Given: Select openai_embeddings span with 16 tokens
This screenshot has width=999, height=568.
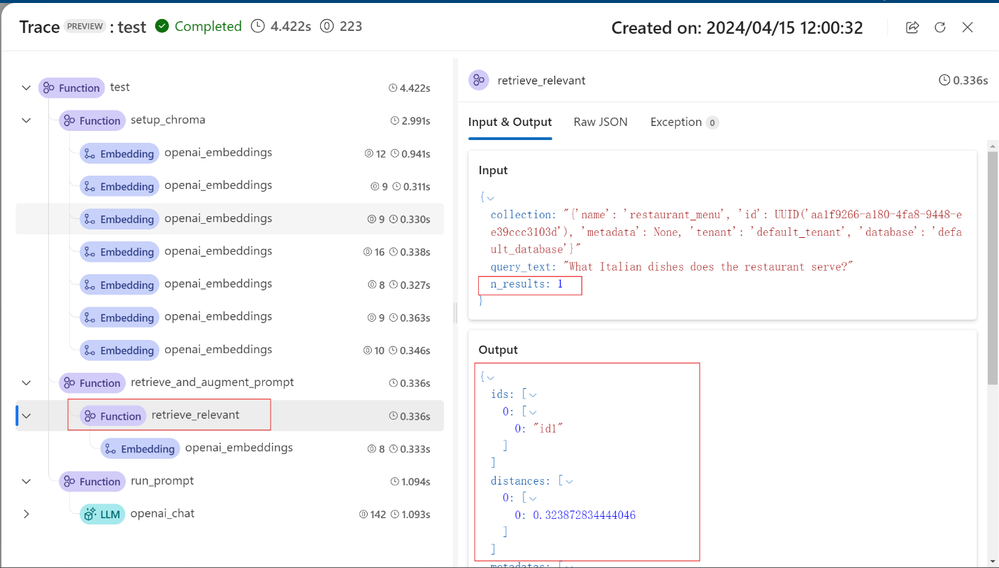Looking at the screenshot, I should coord(229,252).
